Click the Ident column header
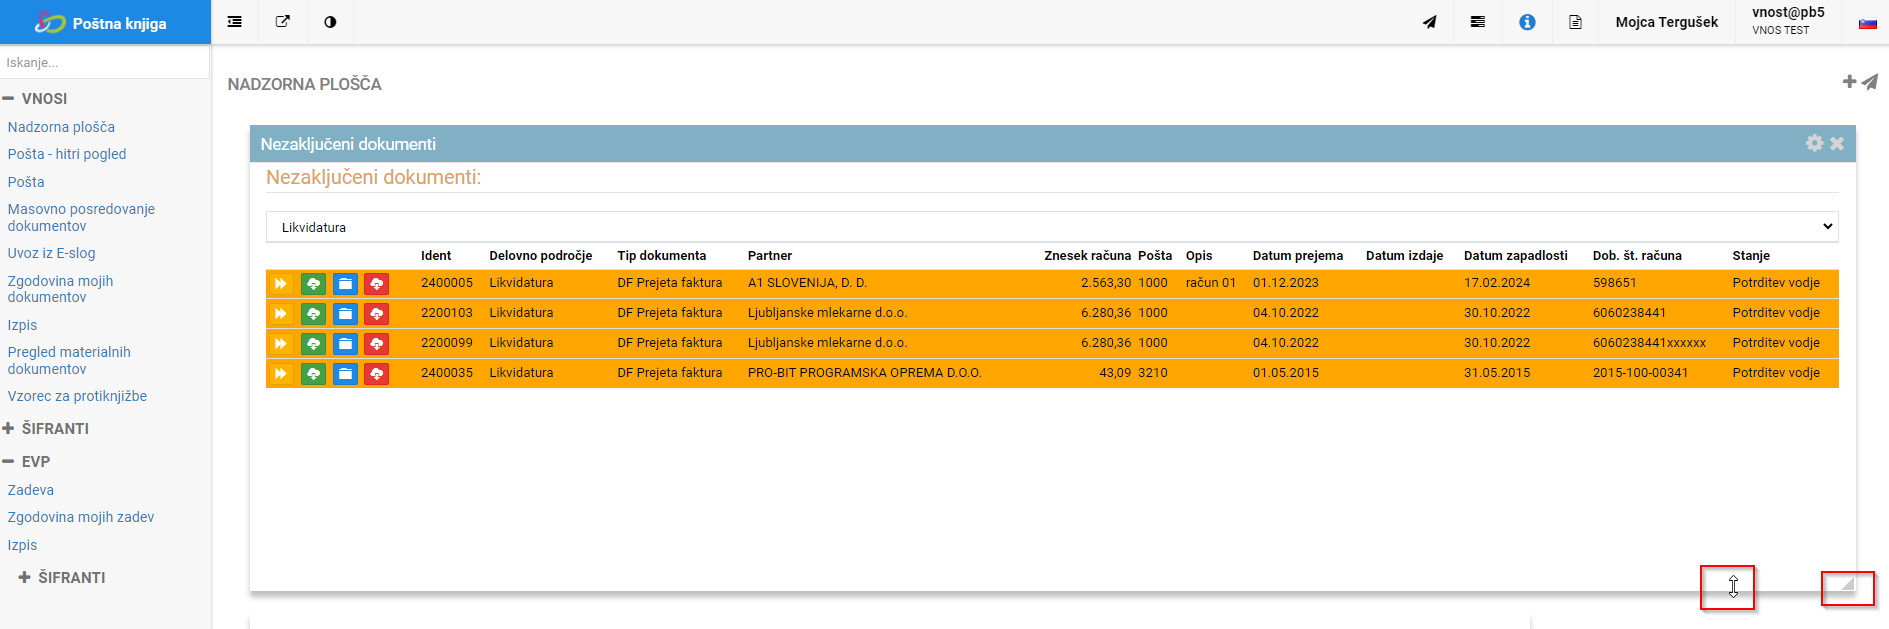Viewport: 1889px width, 629px height. [x=436, y=256]
